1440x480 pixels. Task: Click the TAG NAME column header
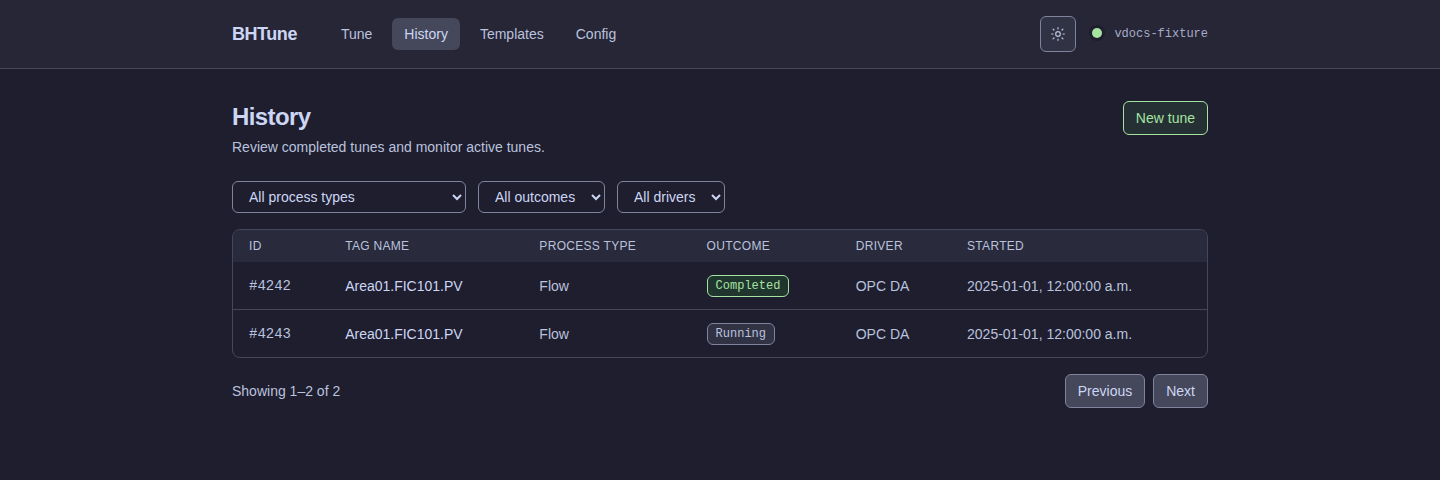(377, 246)
